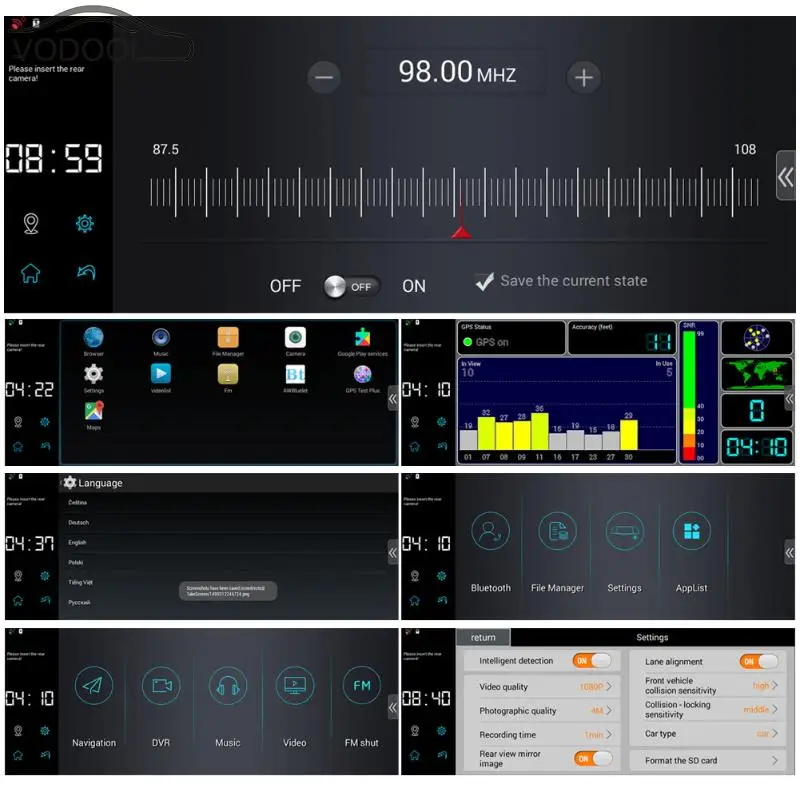Image resolution: width=800 pixels, height=800 pixels.
Task: Collapse Language screen with « arrow
Action: 392,552
